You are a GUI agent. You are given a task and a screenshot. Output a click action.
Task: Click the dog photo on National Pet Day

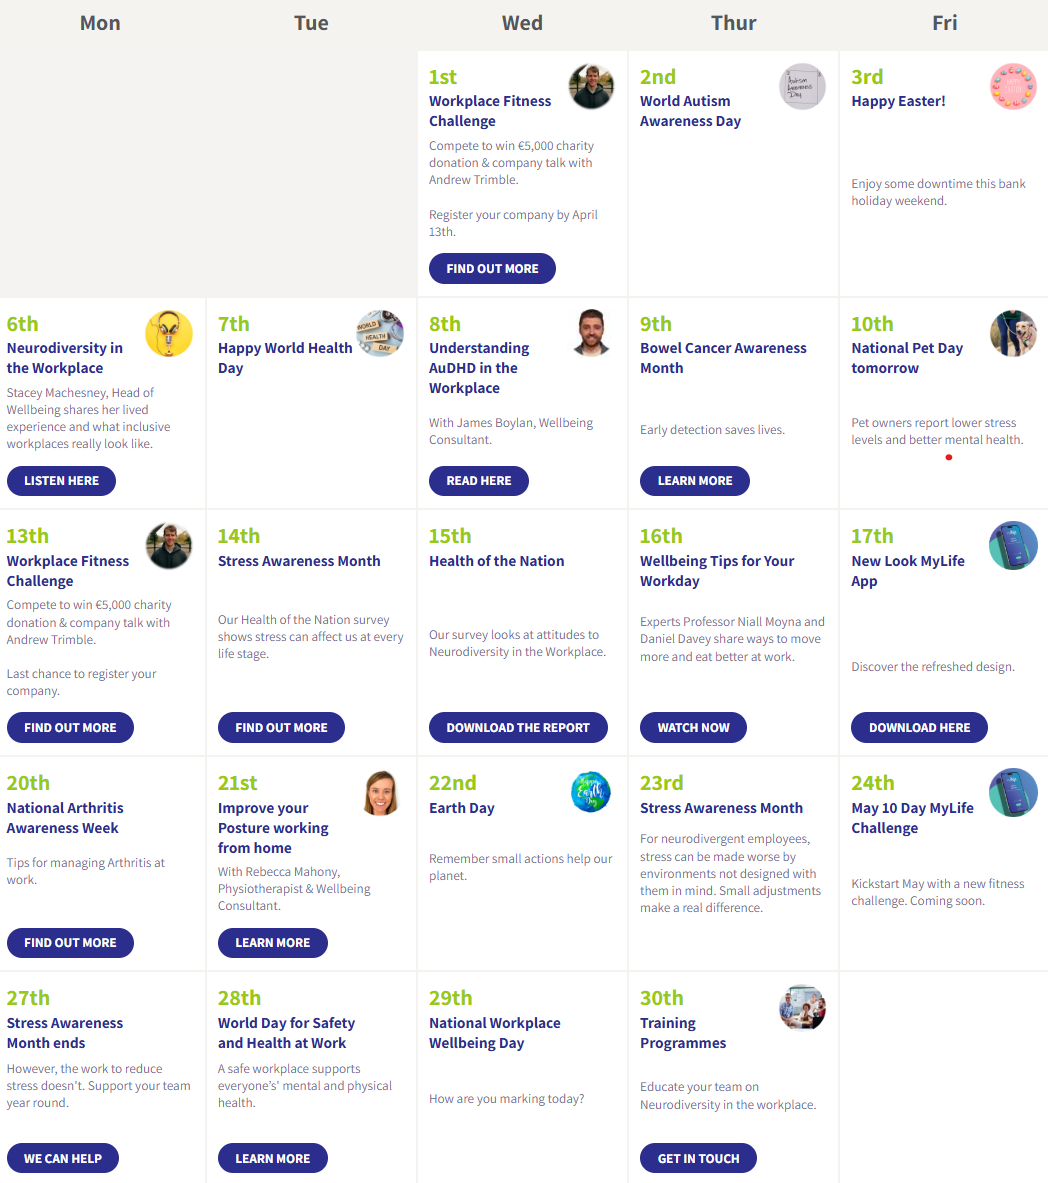pos(1013,334)
